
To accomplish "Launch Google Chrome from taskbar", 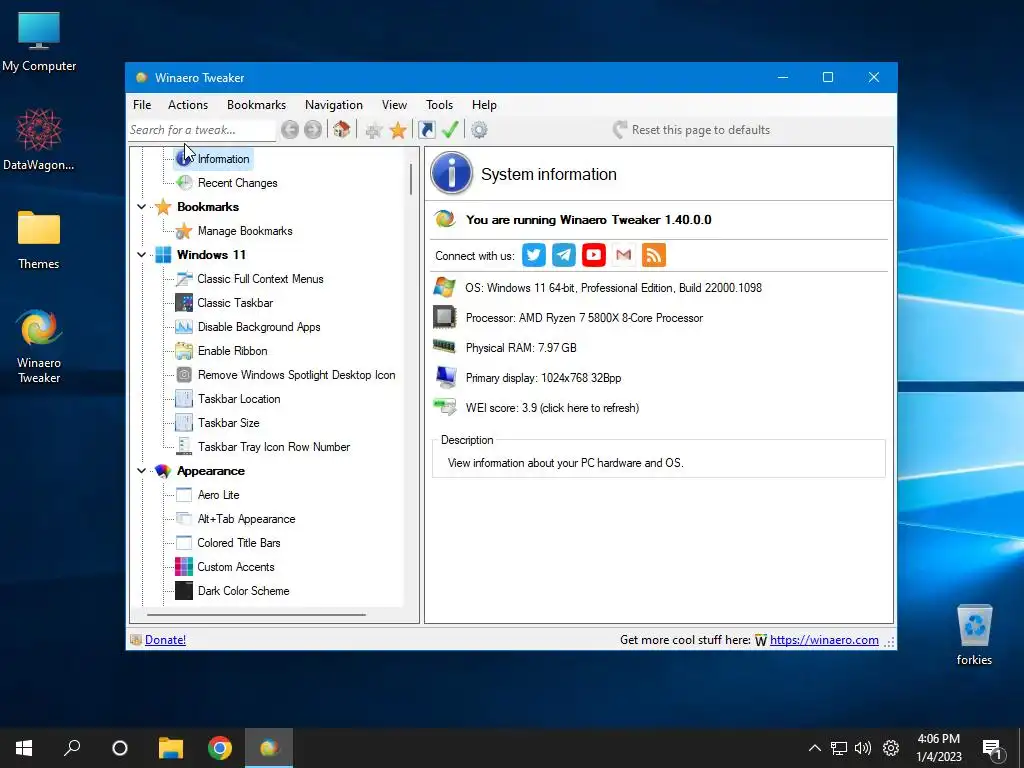I will tap(220, 748).
